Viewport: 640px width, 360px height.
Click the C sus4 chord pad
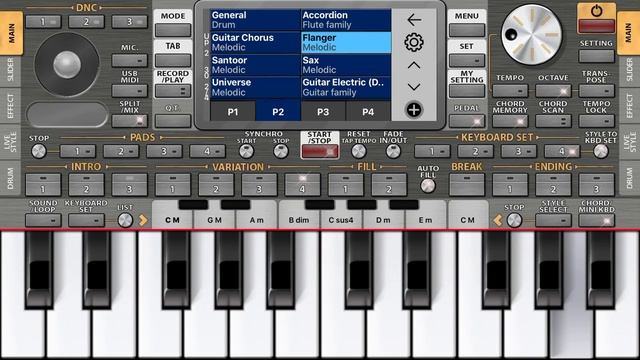(x=341, y=220)
